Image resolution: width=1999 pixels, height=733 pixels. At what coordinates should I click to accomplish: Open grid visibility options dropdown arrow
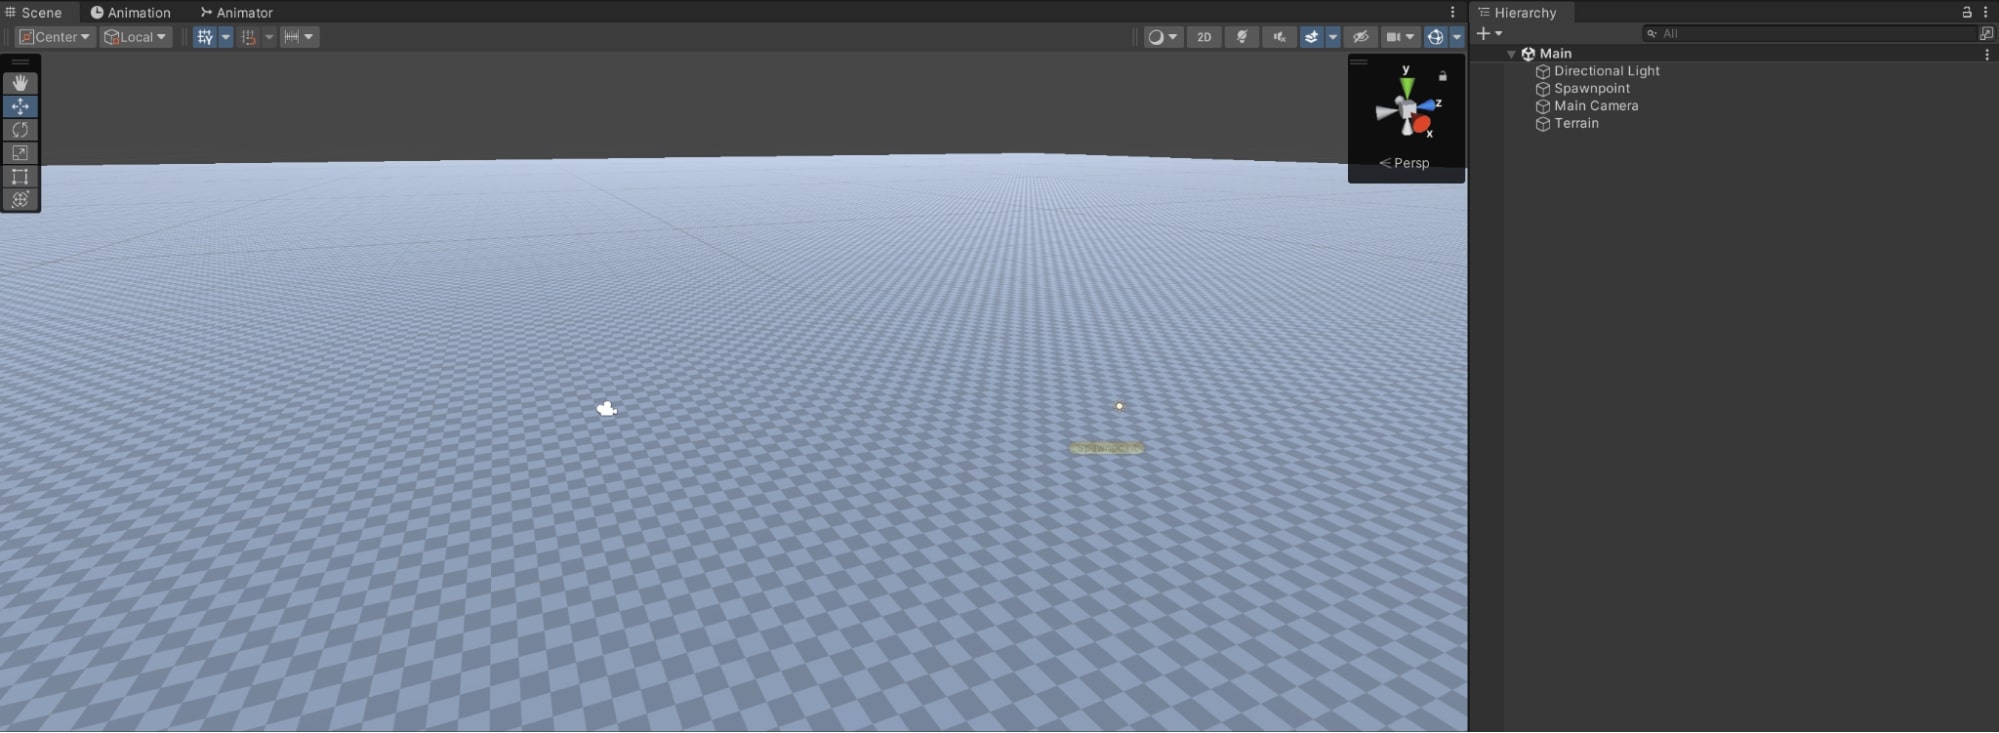(226, 37)
